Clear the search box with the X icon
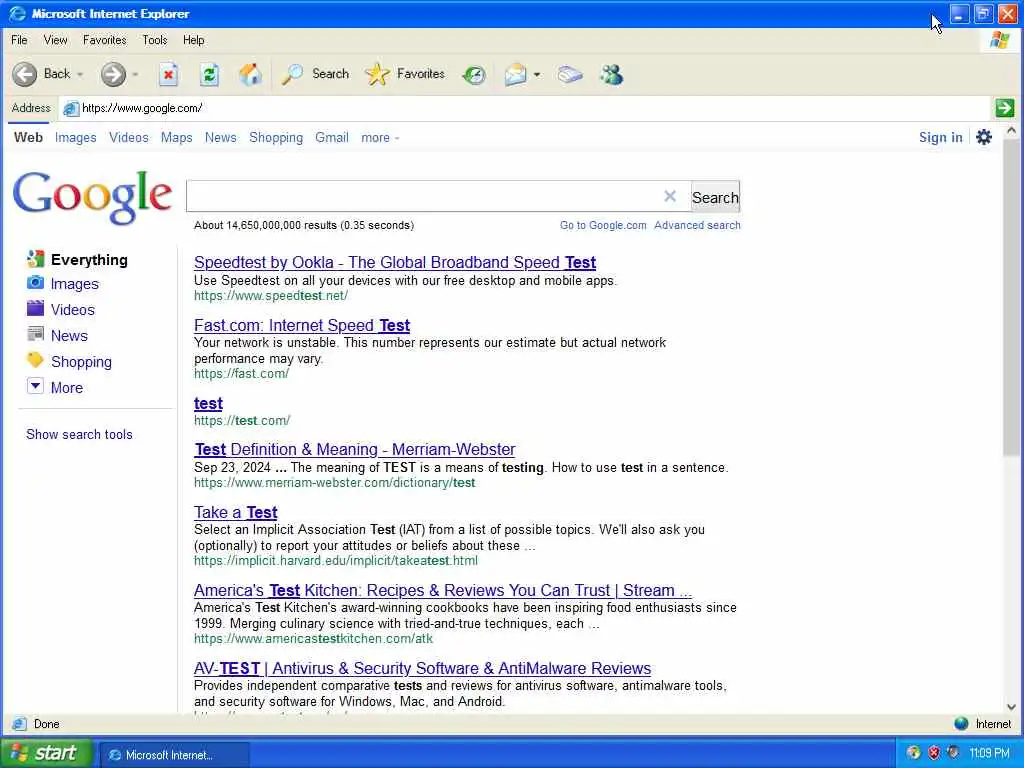The image size is (1024, 768). pyautogui.click(x=670, y=196)
